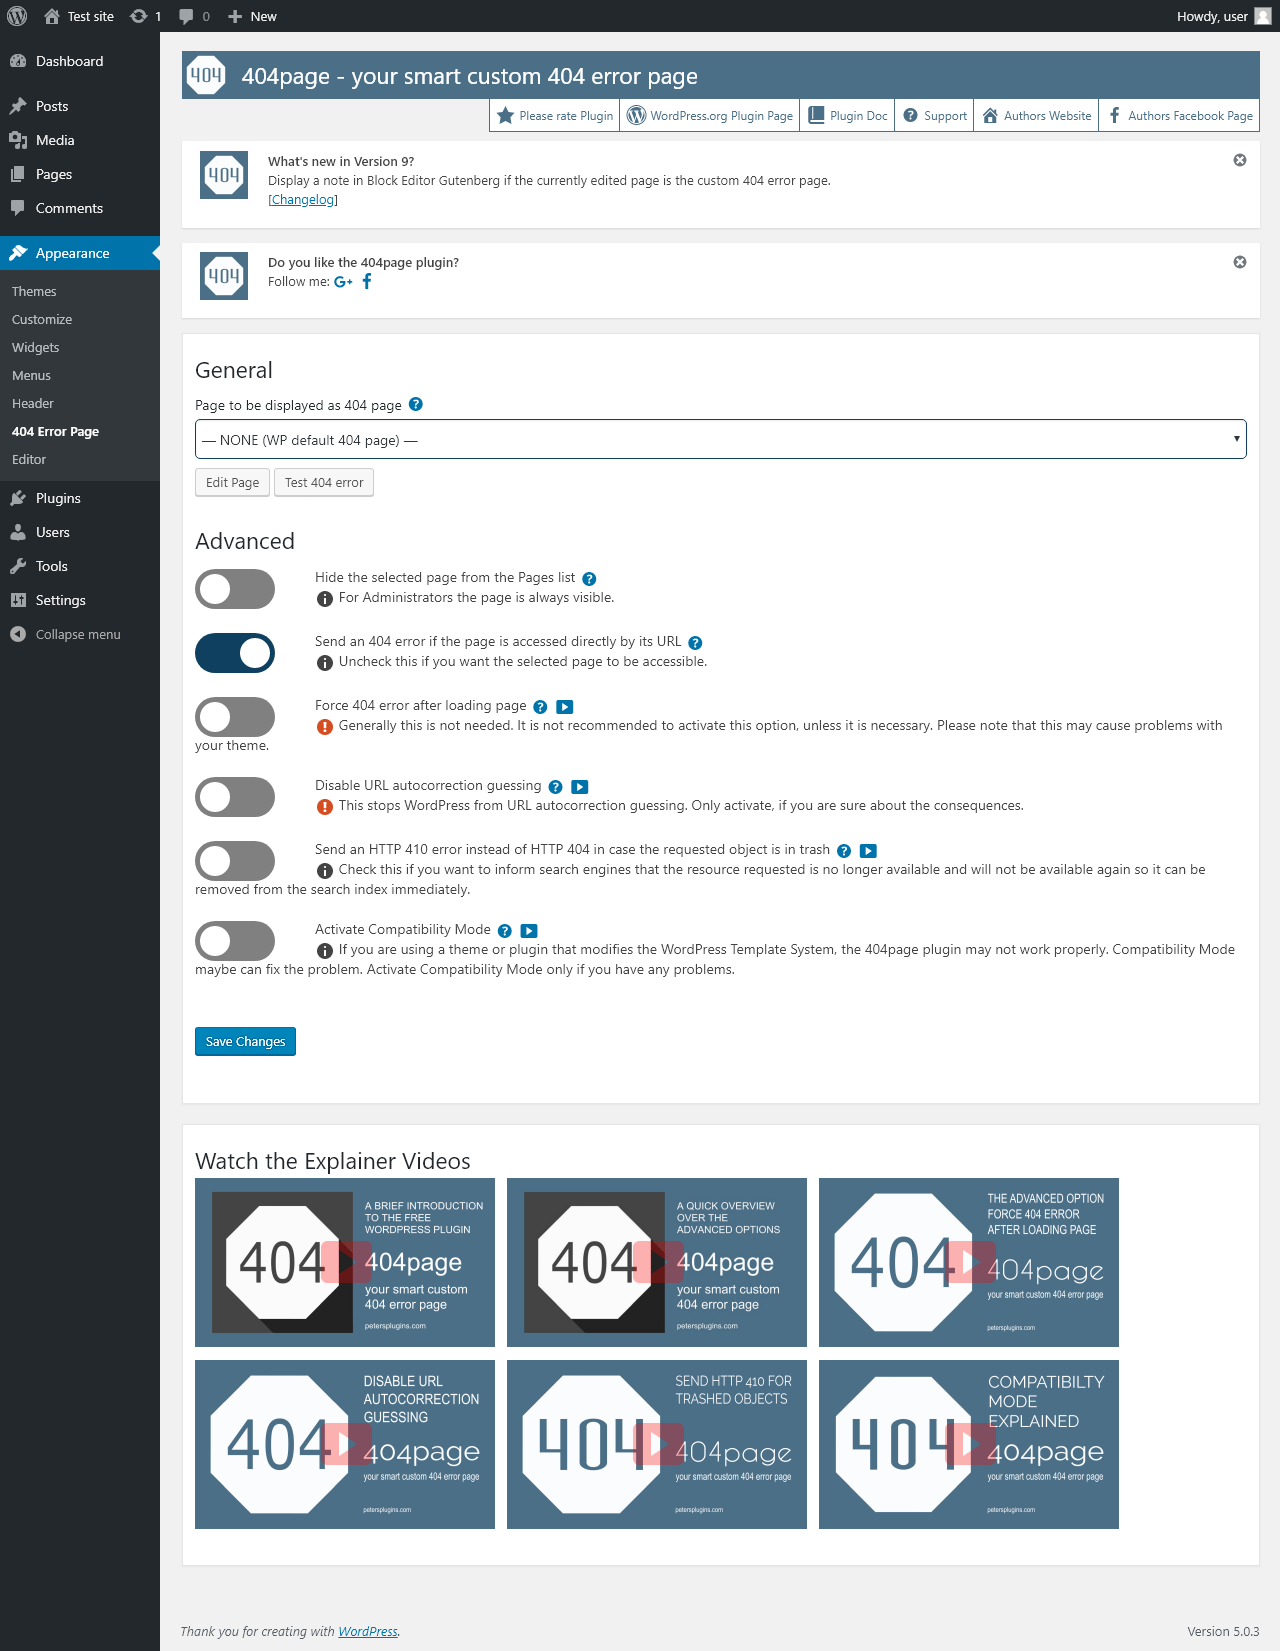
Task: Play video for Disable URL autocorrection guessing
Action: [579, 786]
